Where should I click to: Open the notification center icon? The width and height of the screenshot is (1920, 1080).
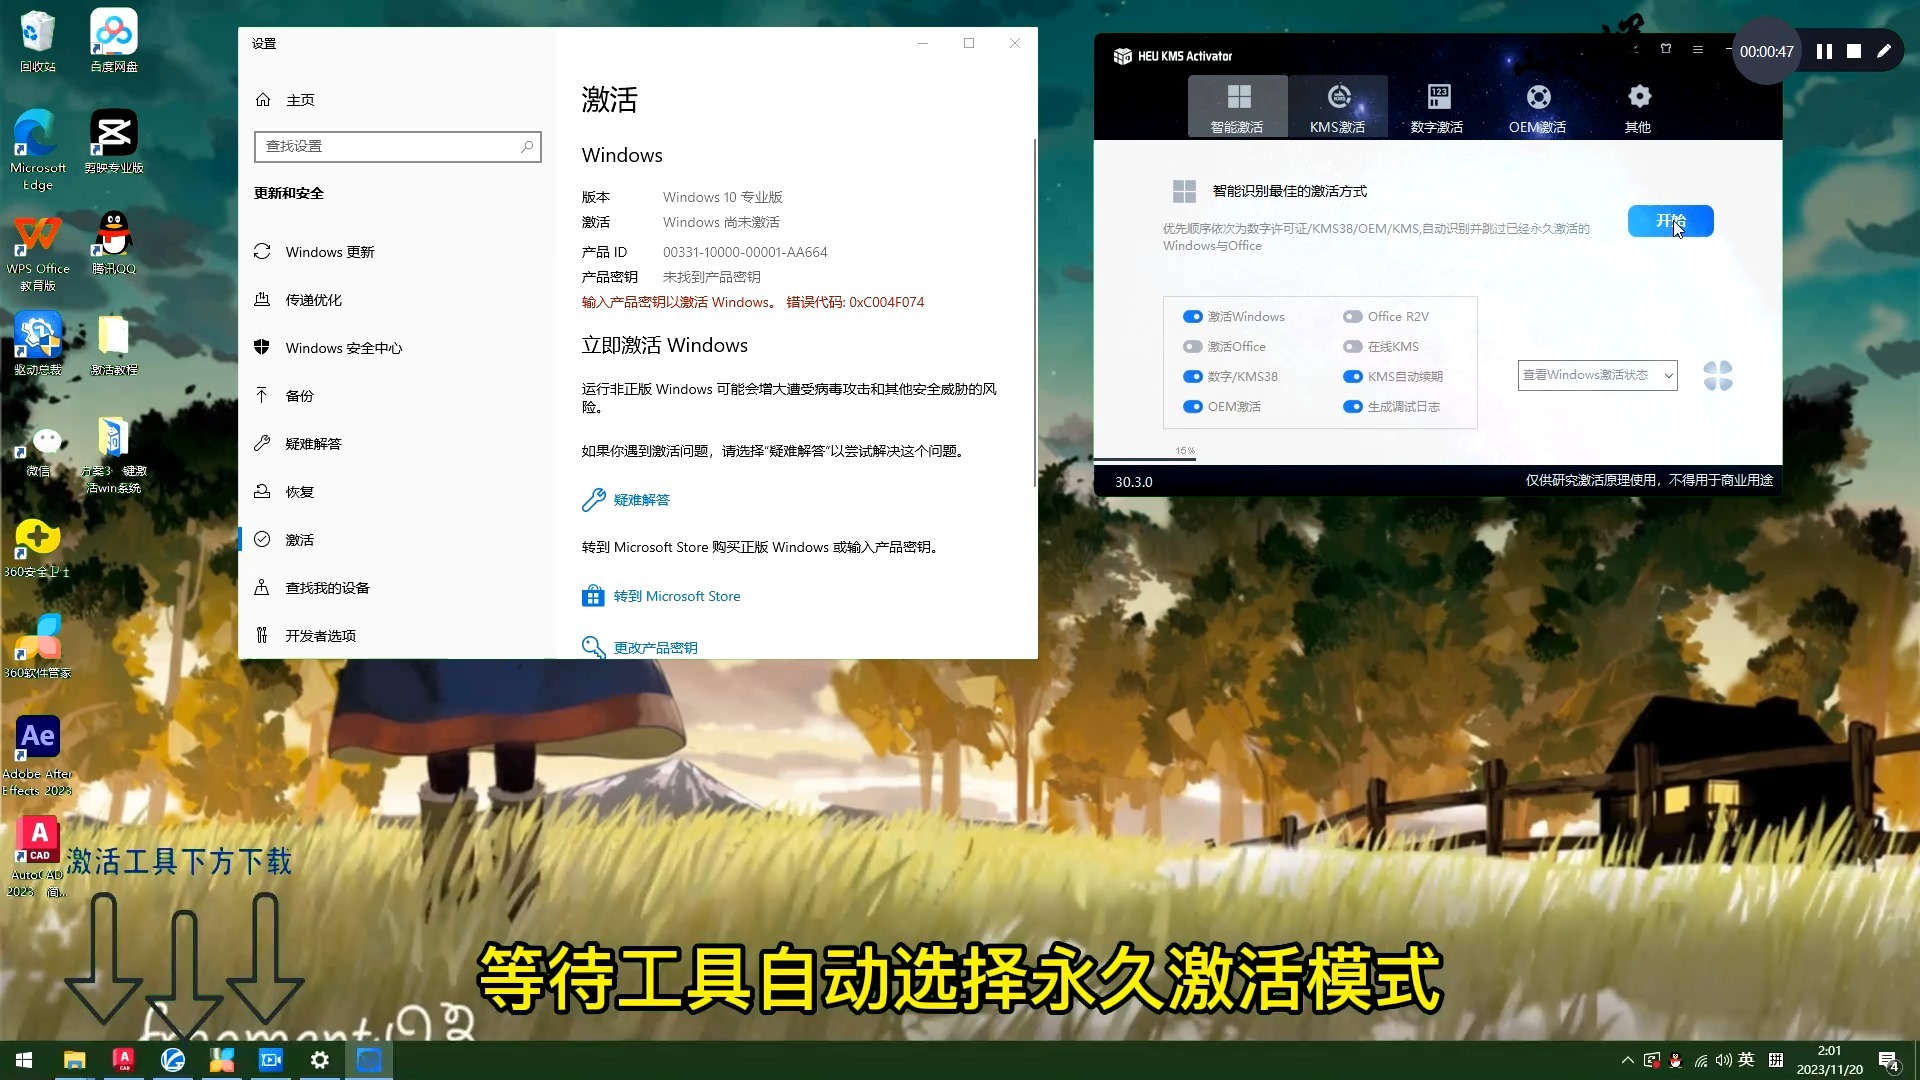(x=1889, y=1060)
